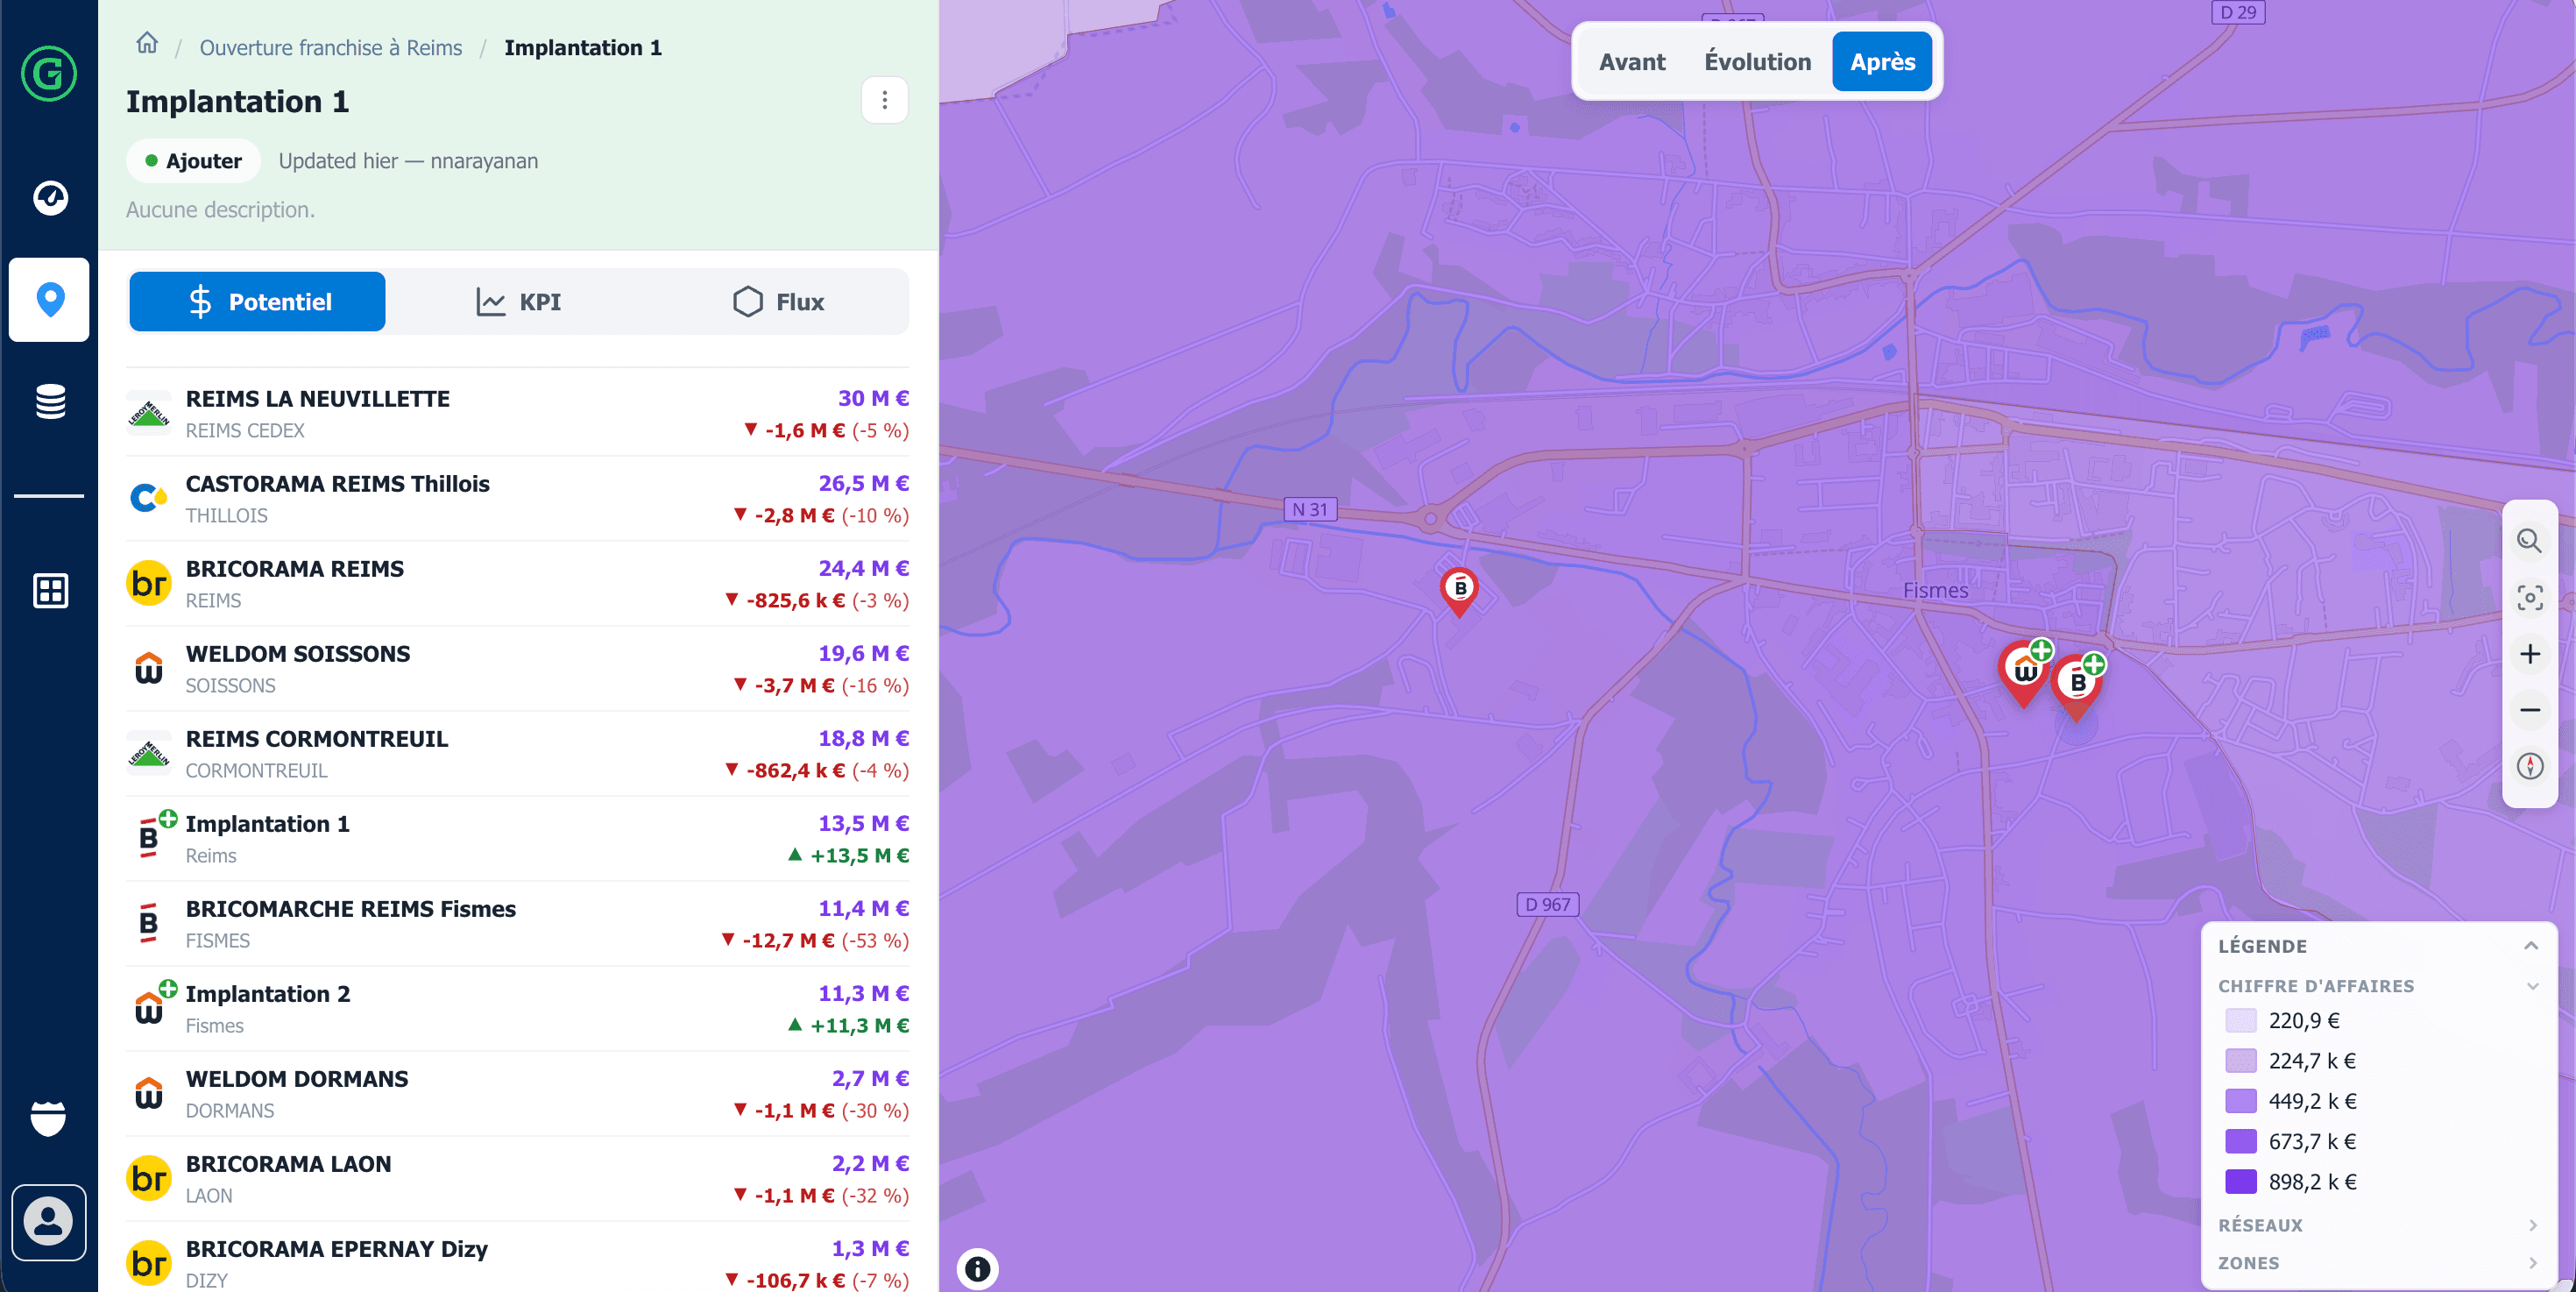Viewport: 2576px width, 1292px height.
Task: Collapse the Légende panel
Action: (2530, 946)
